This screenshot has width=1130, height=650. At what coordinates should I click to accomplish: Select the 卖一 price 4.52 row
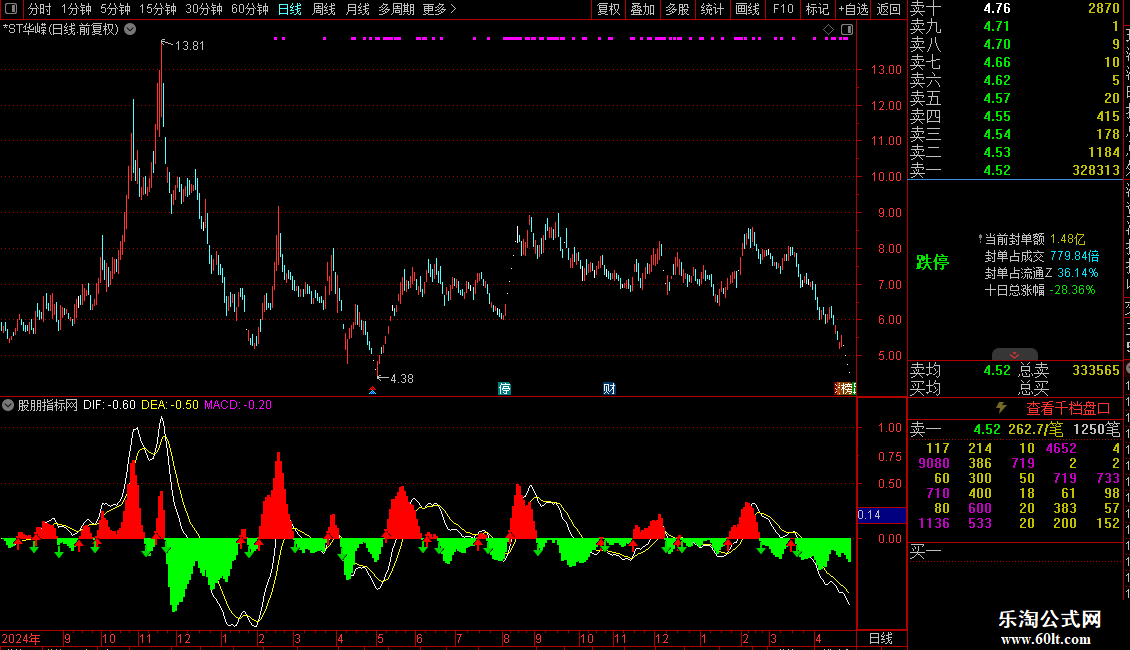1015,171
